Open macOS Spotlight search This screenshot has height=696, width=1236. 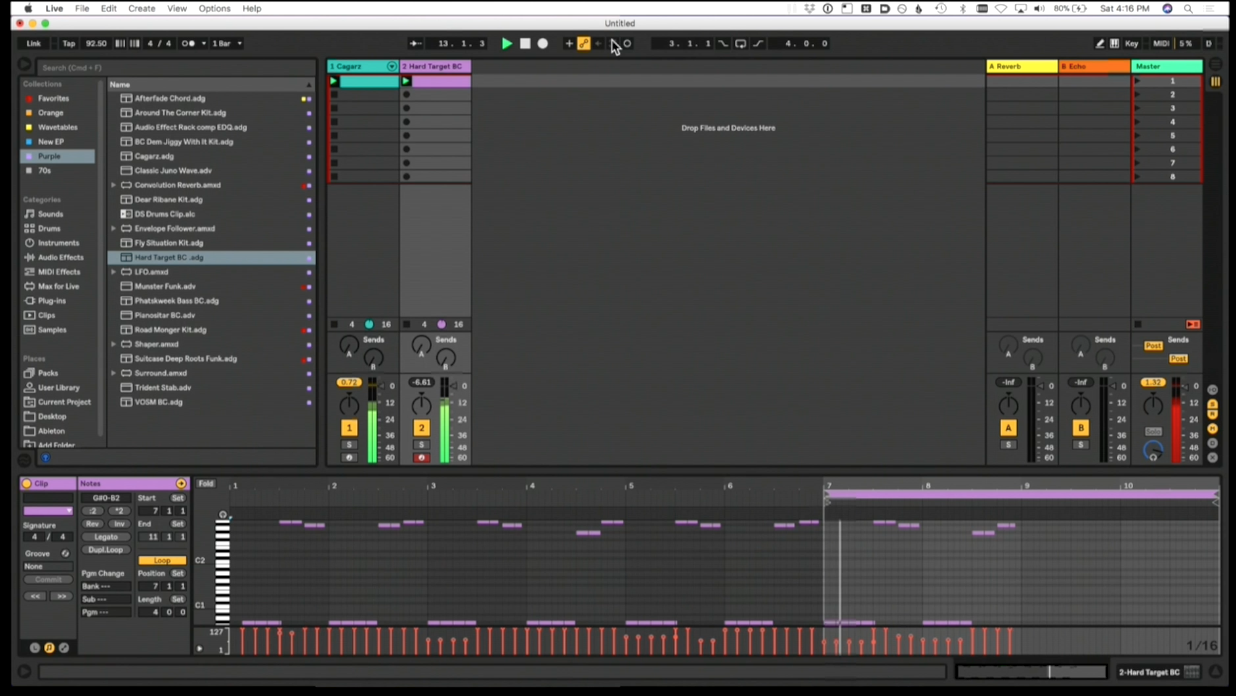pos(1188,8)
